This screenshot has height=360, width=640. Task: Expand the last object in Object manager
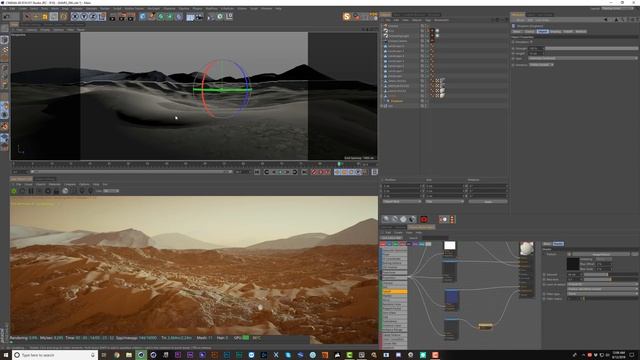pyautogui.click(x=382, y=106)
